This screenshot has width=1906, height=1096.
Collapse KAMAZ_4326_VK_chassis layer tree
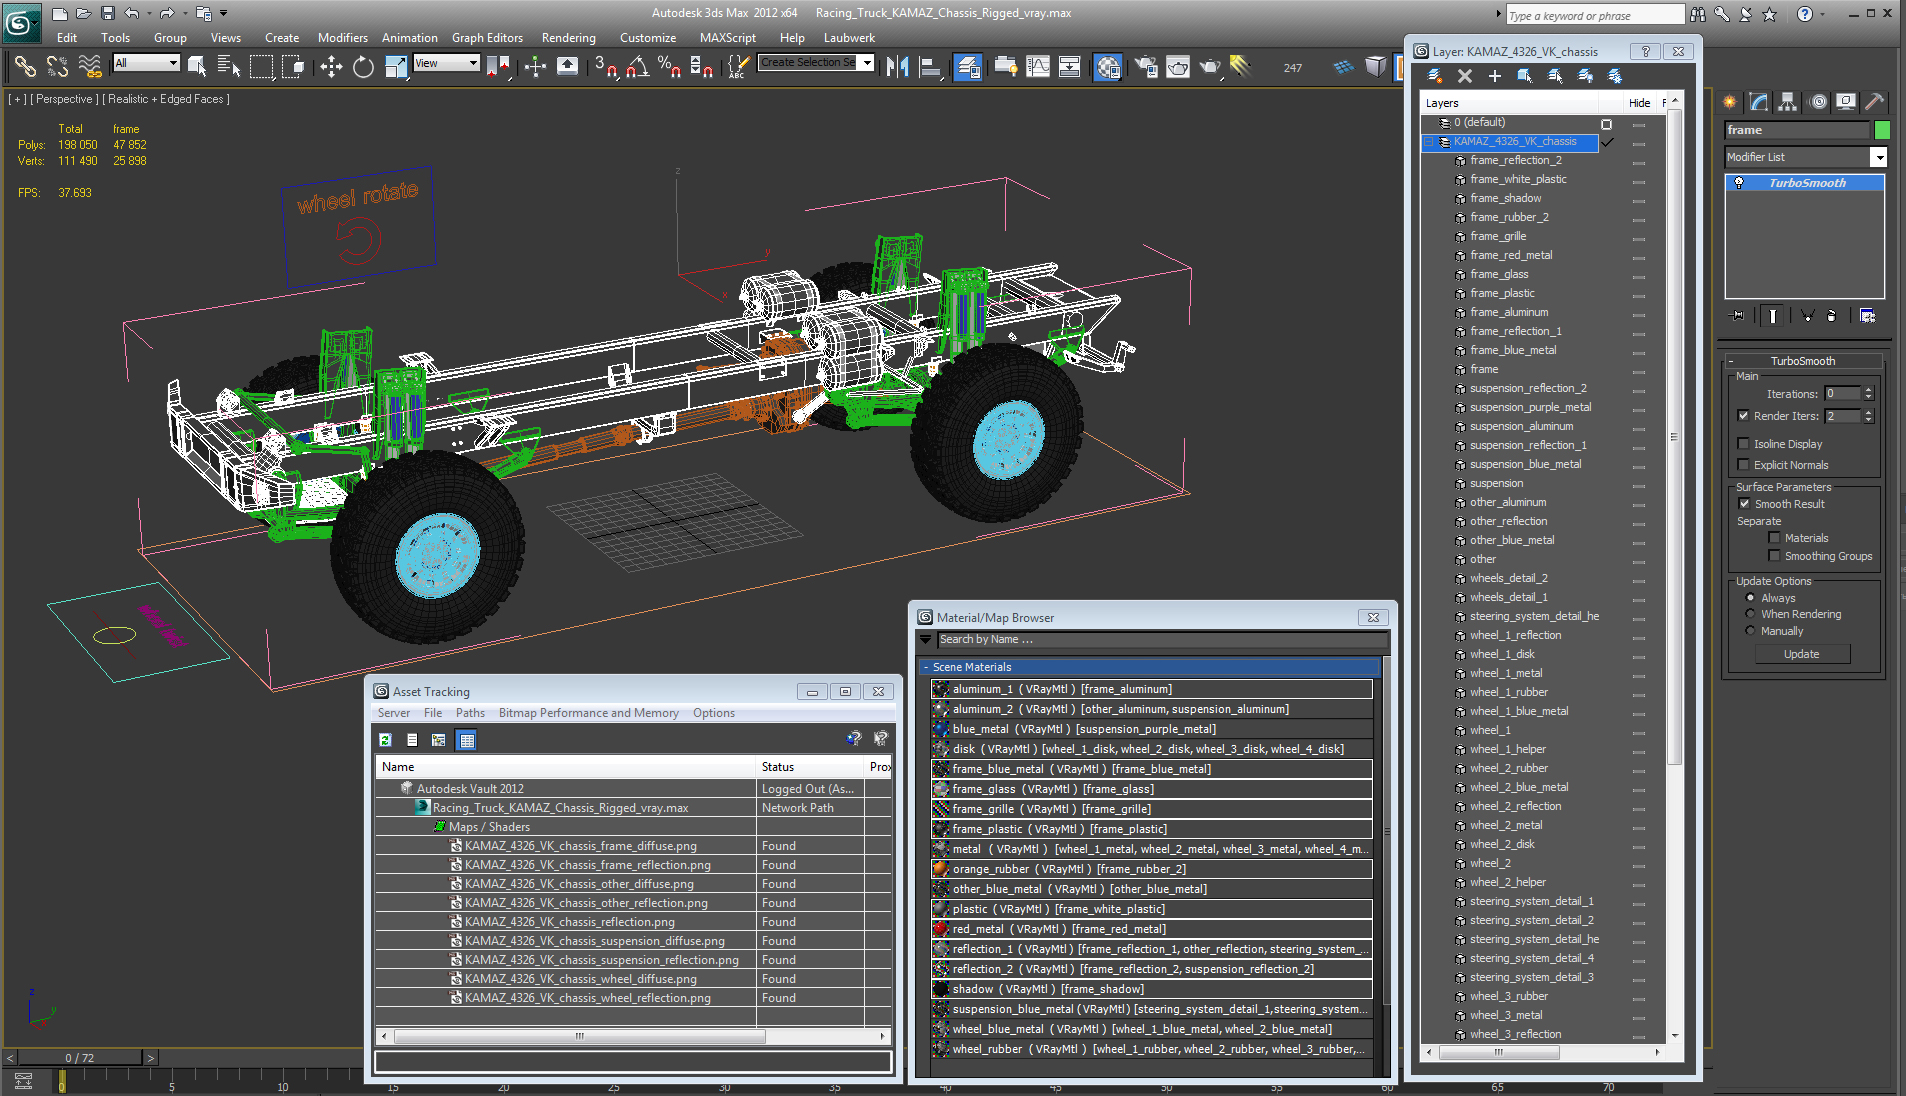click(x=1430, y=142)
